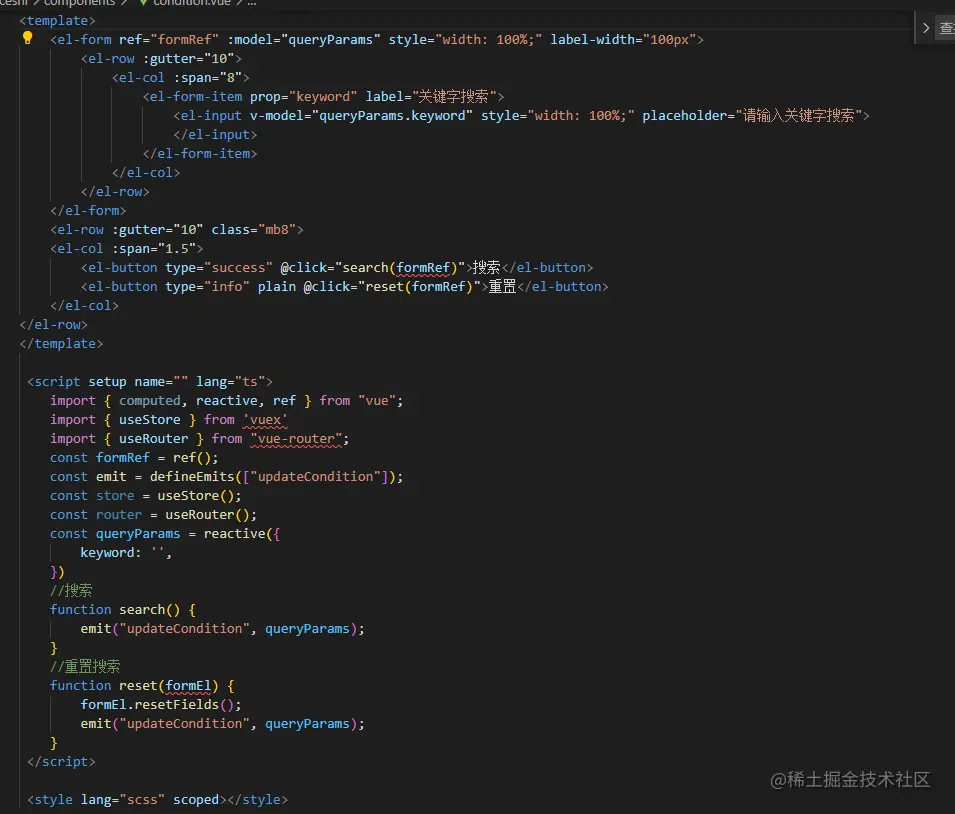Image resolution: width=955 pixels, height=814 pixels.
Task: Click the closing </el-form-item> tag
Action: 200,154
